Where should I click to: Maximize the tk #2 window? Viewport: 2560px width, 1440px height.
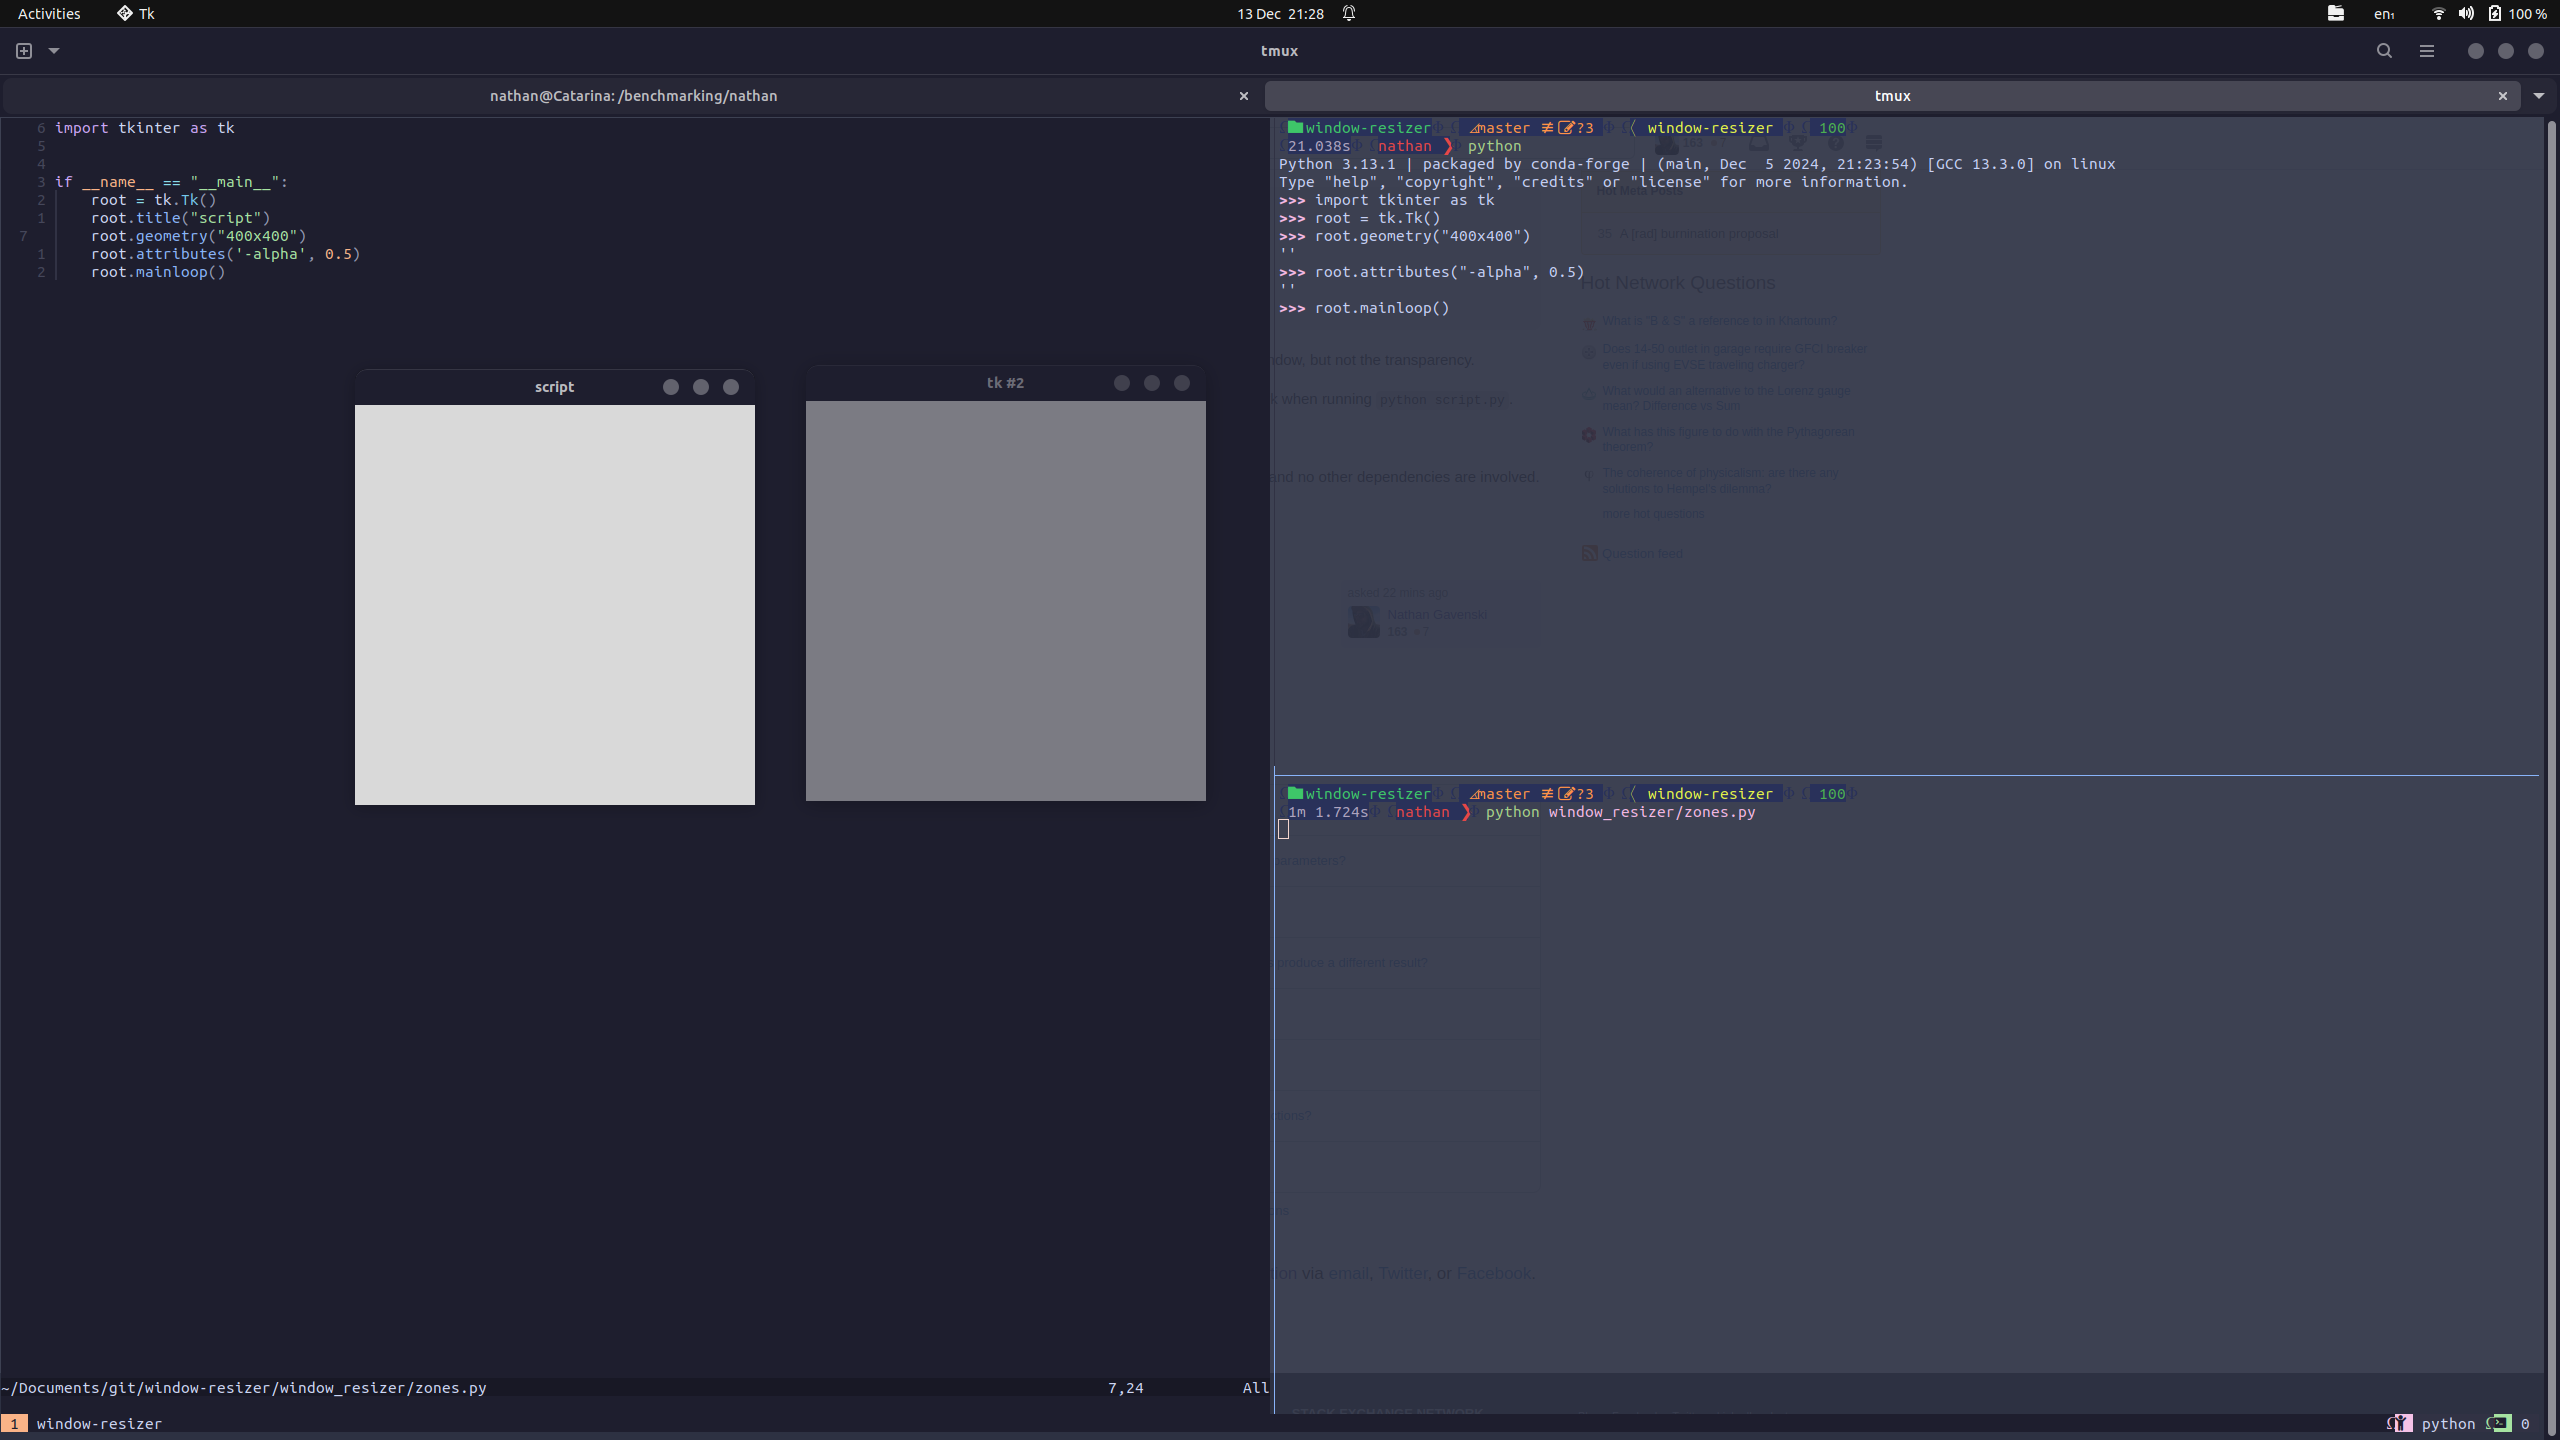[1152, 383]
